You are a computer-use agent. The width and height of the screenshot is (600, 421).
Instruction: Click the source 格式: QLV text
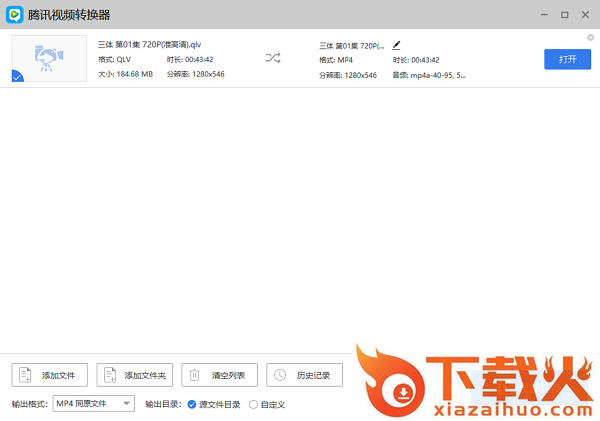tap(114, 59)
